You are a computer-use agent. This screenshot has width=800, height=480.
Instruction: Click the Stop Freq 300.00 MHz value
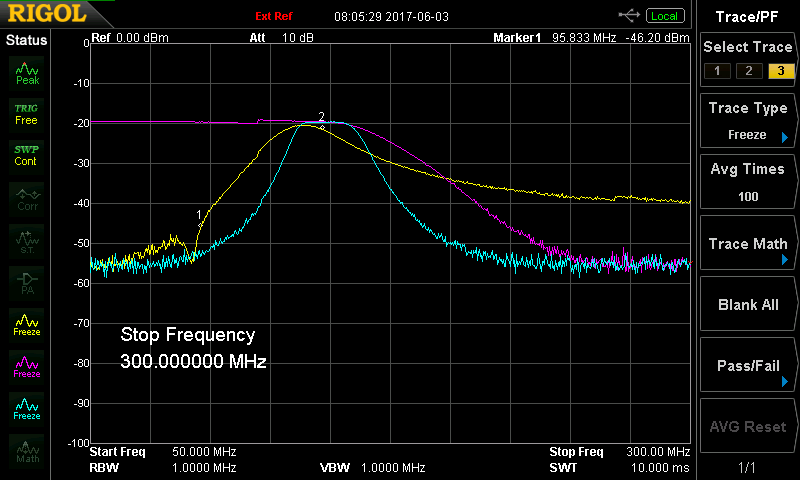(658, 452)
